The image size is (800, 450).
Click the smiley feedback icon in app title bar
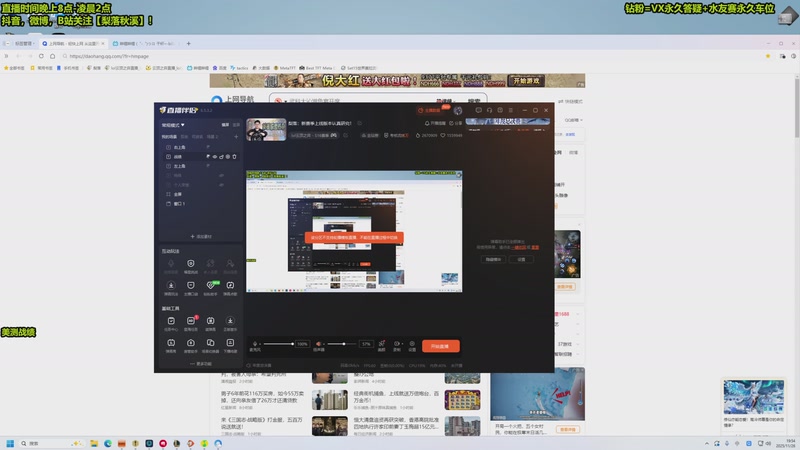[500, 110]
